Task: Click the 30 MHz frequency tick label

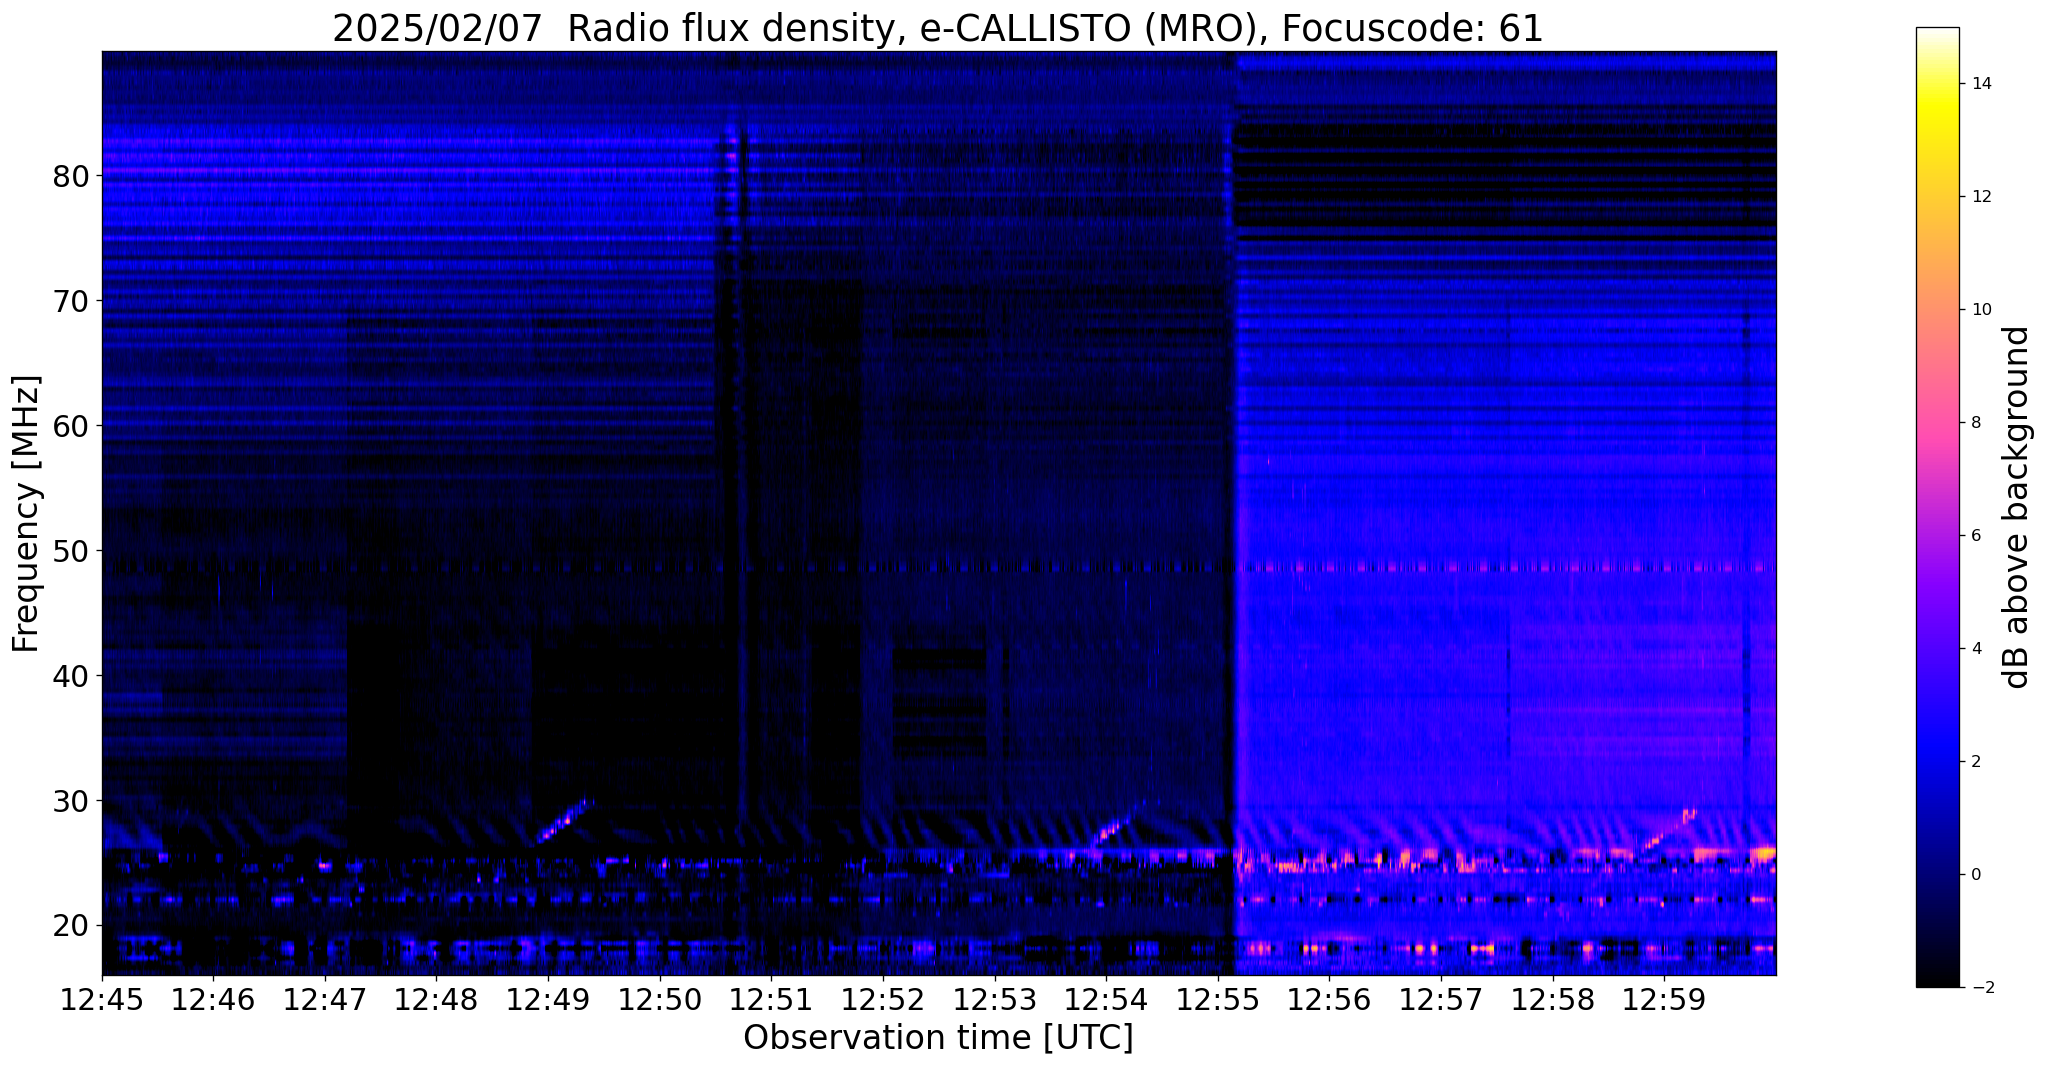Action: tap(71, 801)
